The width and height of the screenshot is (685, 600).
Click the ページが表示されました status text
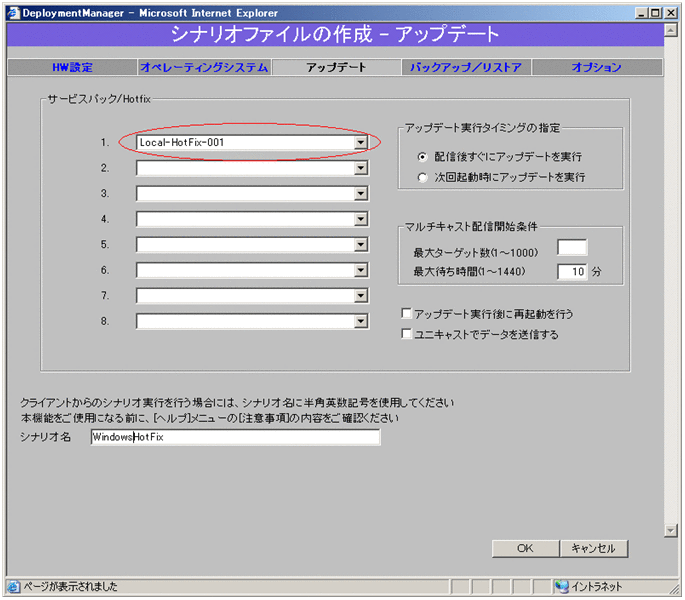pyautogui.click(x=70, y=586)
